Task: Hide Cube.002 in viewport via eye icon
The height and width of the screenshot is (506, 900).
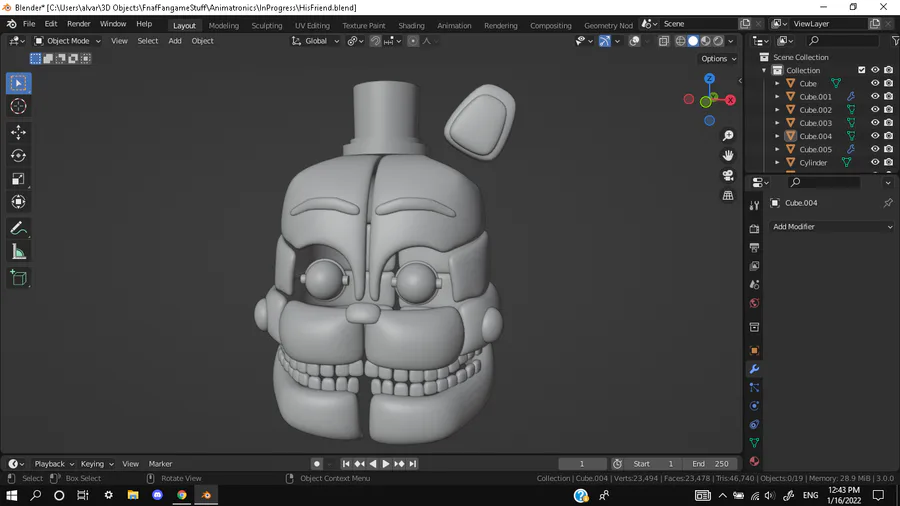Action: coord(875,110)
